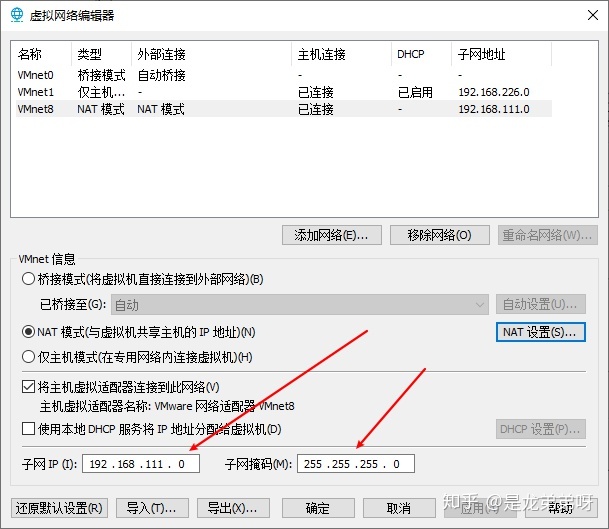Click 还原默认设置(R) button
The width and height of the screenshot is (609, 529).
(59, 508)
